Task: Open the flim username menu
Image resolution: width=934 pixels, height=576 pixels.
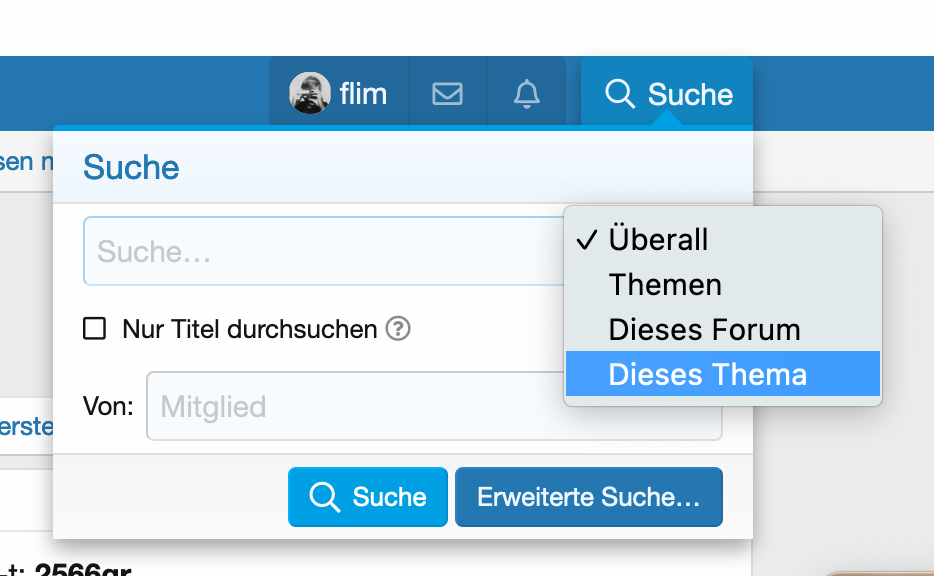Action: pyautogui.click(x=363, y=94)
